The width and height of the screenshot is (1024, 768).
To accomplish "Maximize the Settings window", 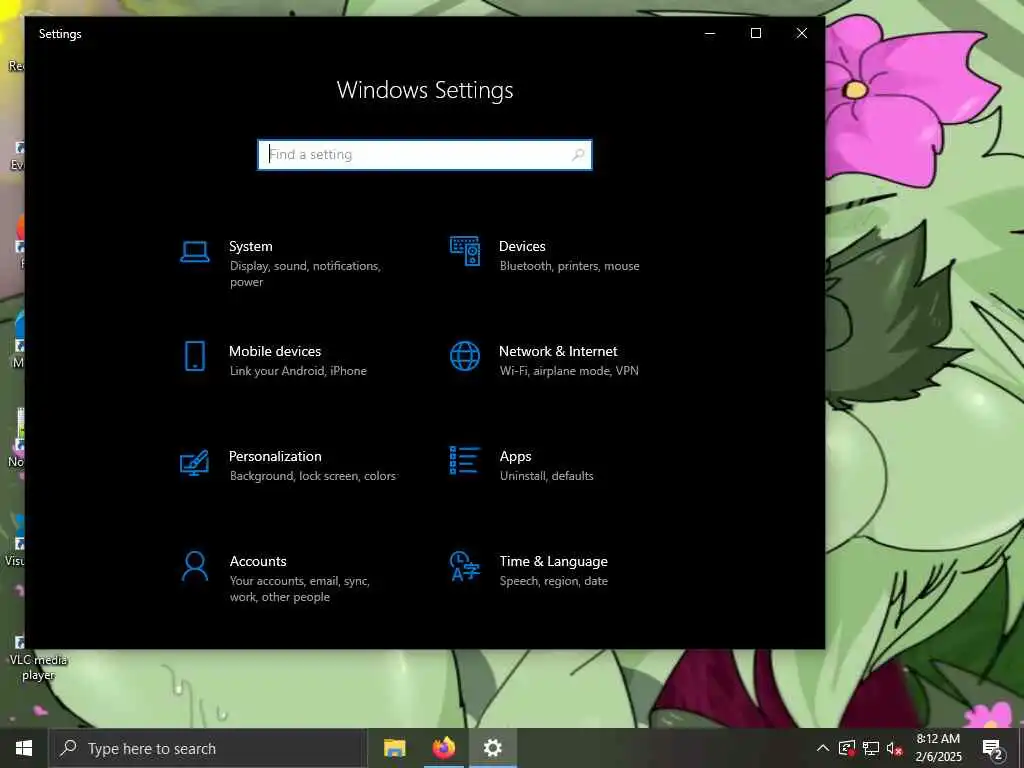I will 756,33.
